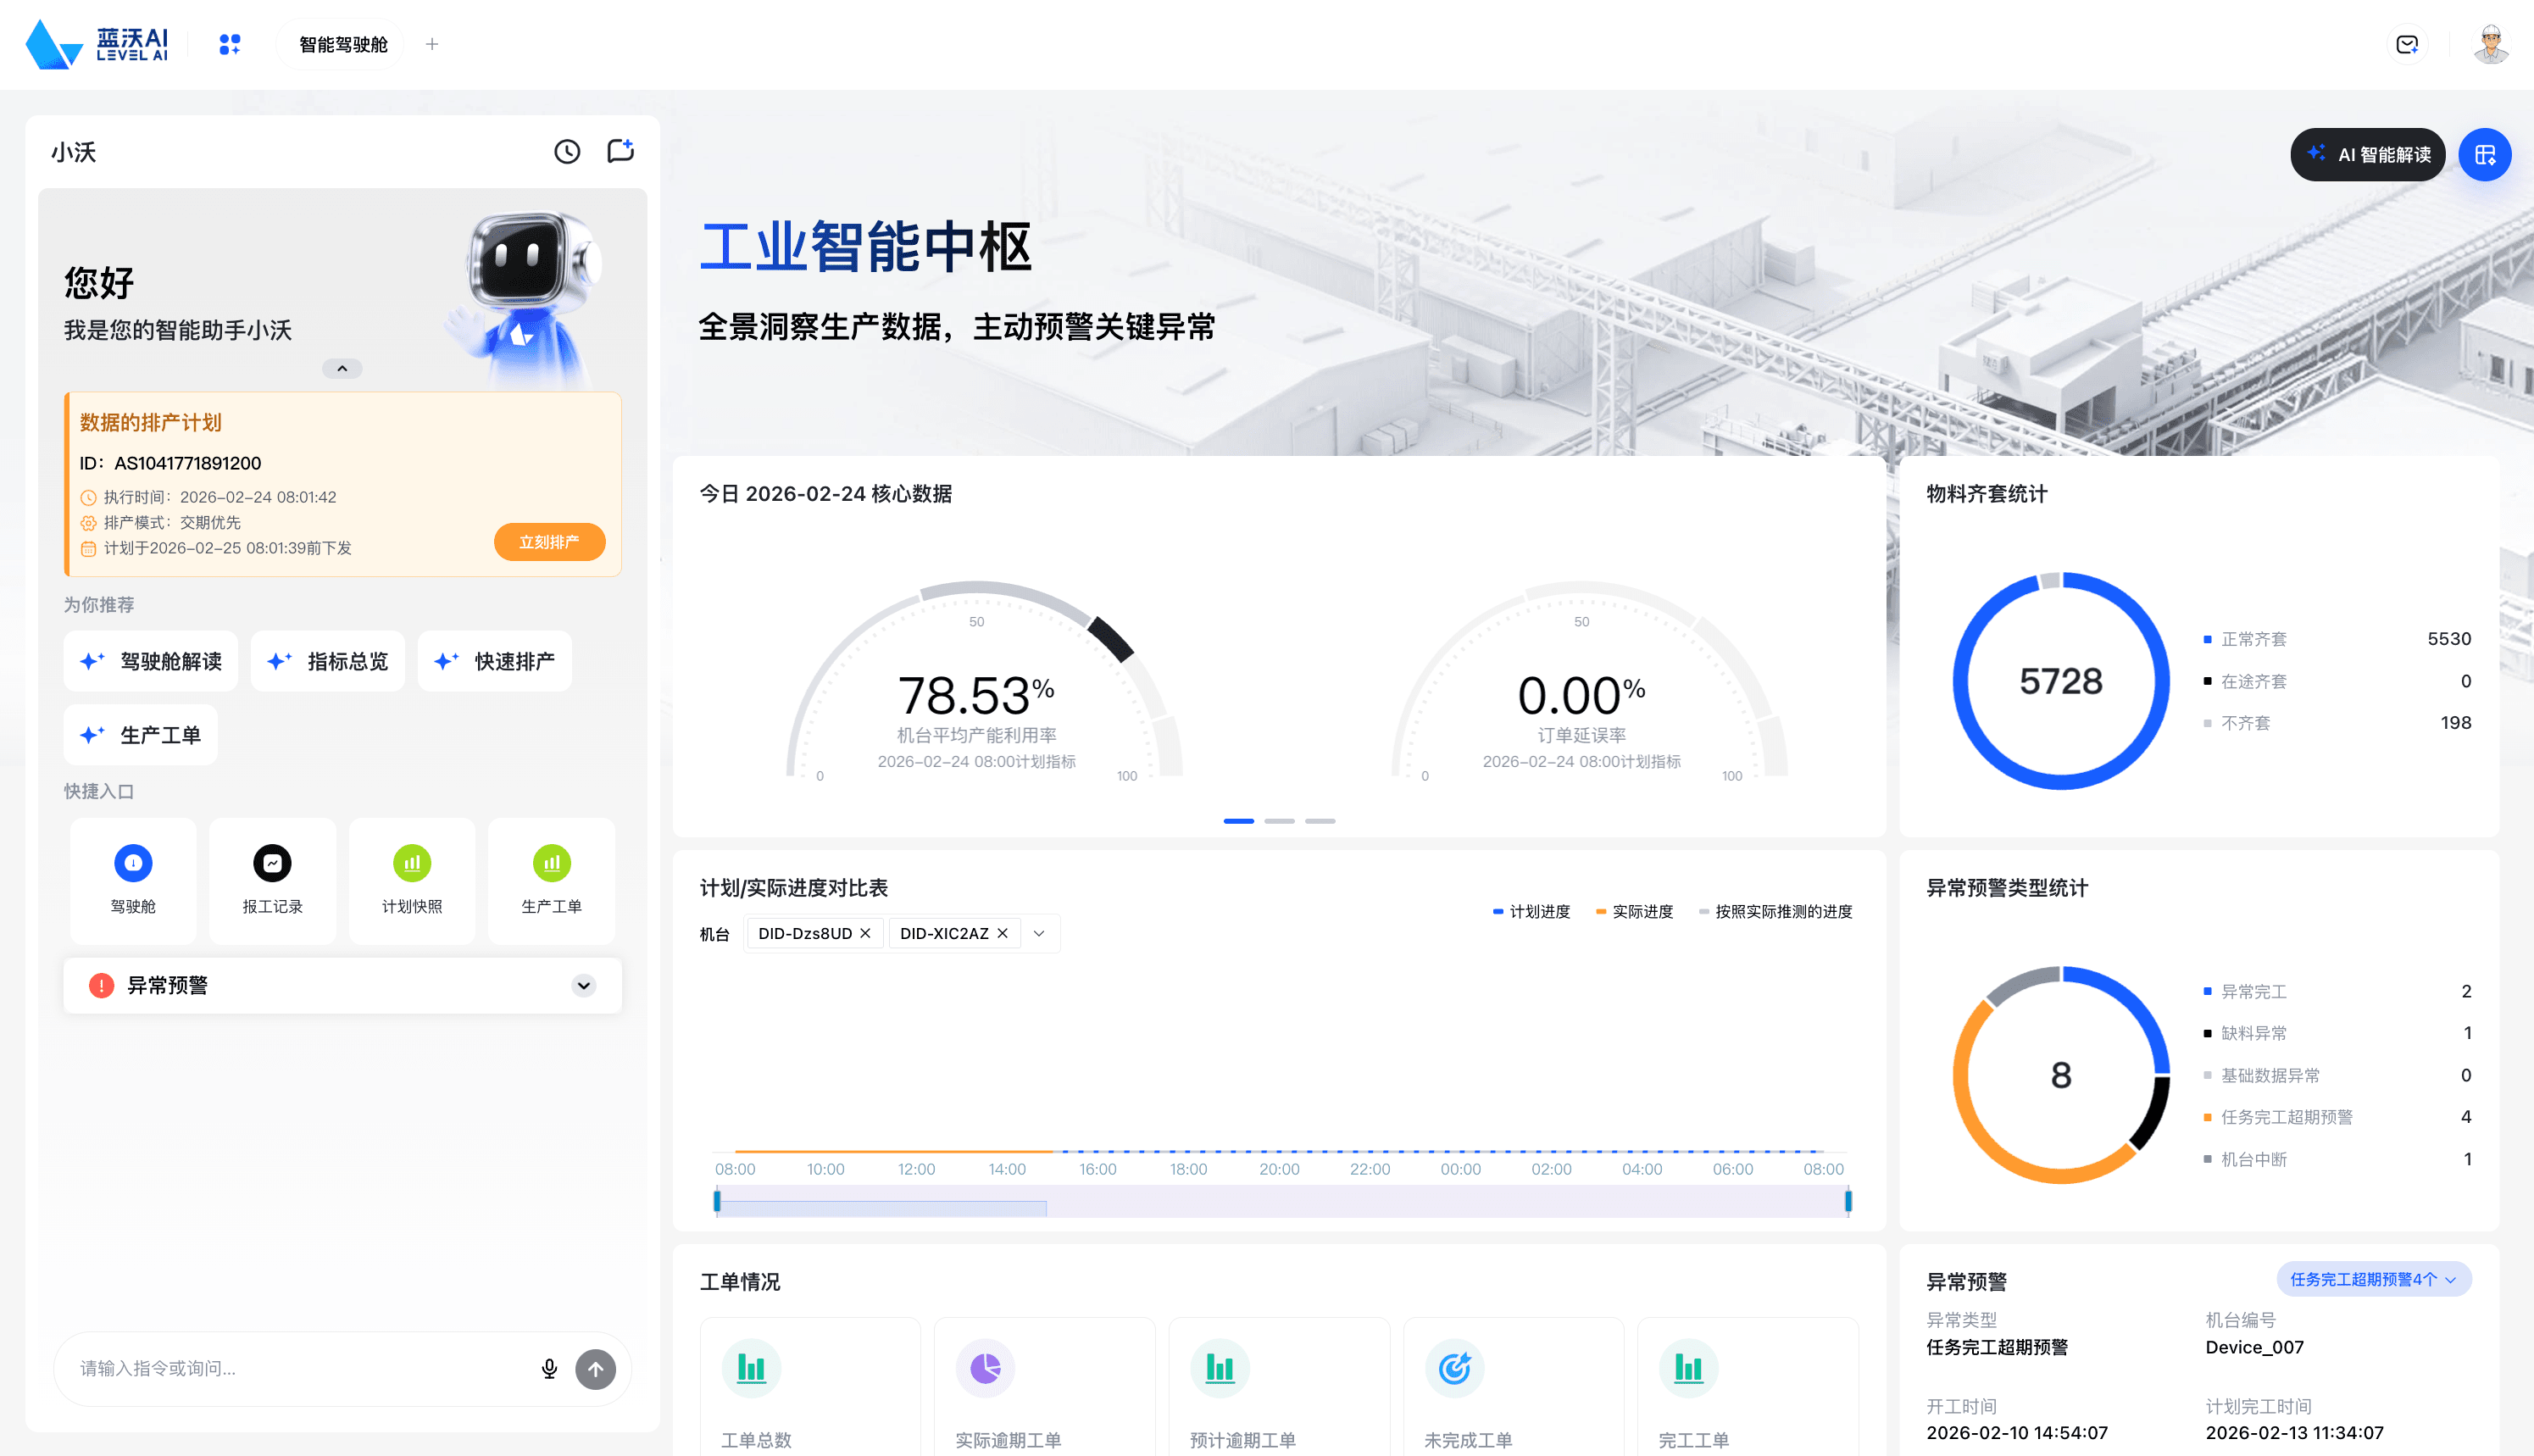Open the machine selection dropdown in 计划/实际进度对比表
This screenshot has width=2534, height=1456.
(x=1038, y=932)
